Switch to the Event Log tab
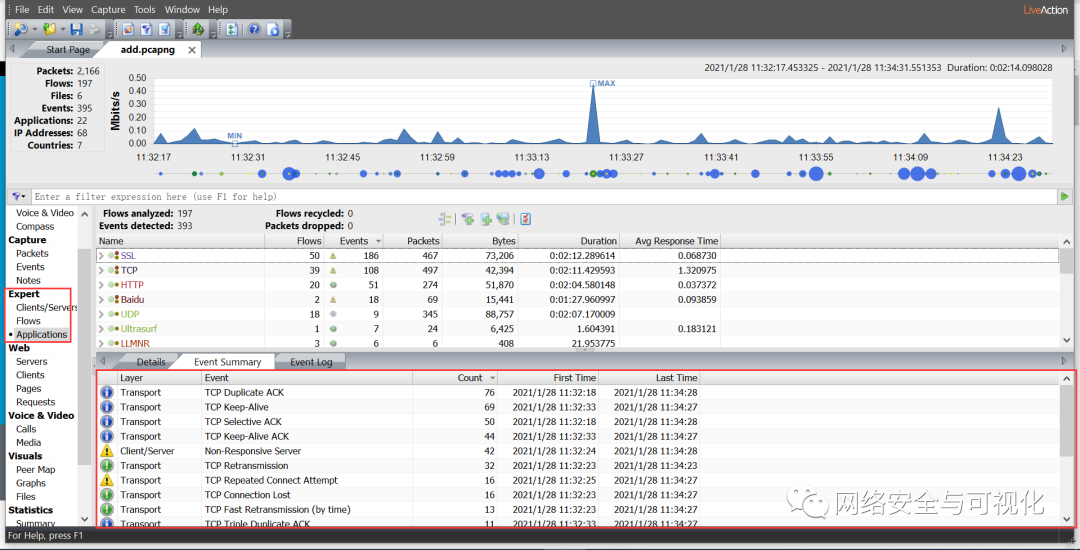This screenshot has width=1080, height=550. click(x=311, y=361)
